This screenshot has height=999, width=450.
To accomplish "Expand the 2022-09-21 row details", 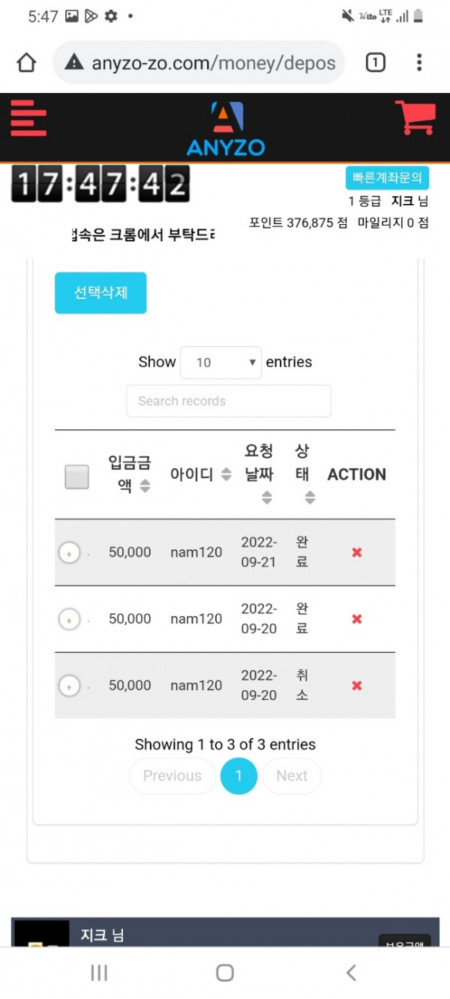I will 69,553.
